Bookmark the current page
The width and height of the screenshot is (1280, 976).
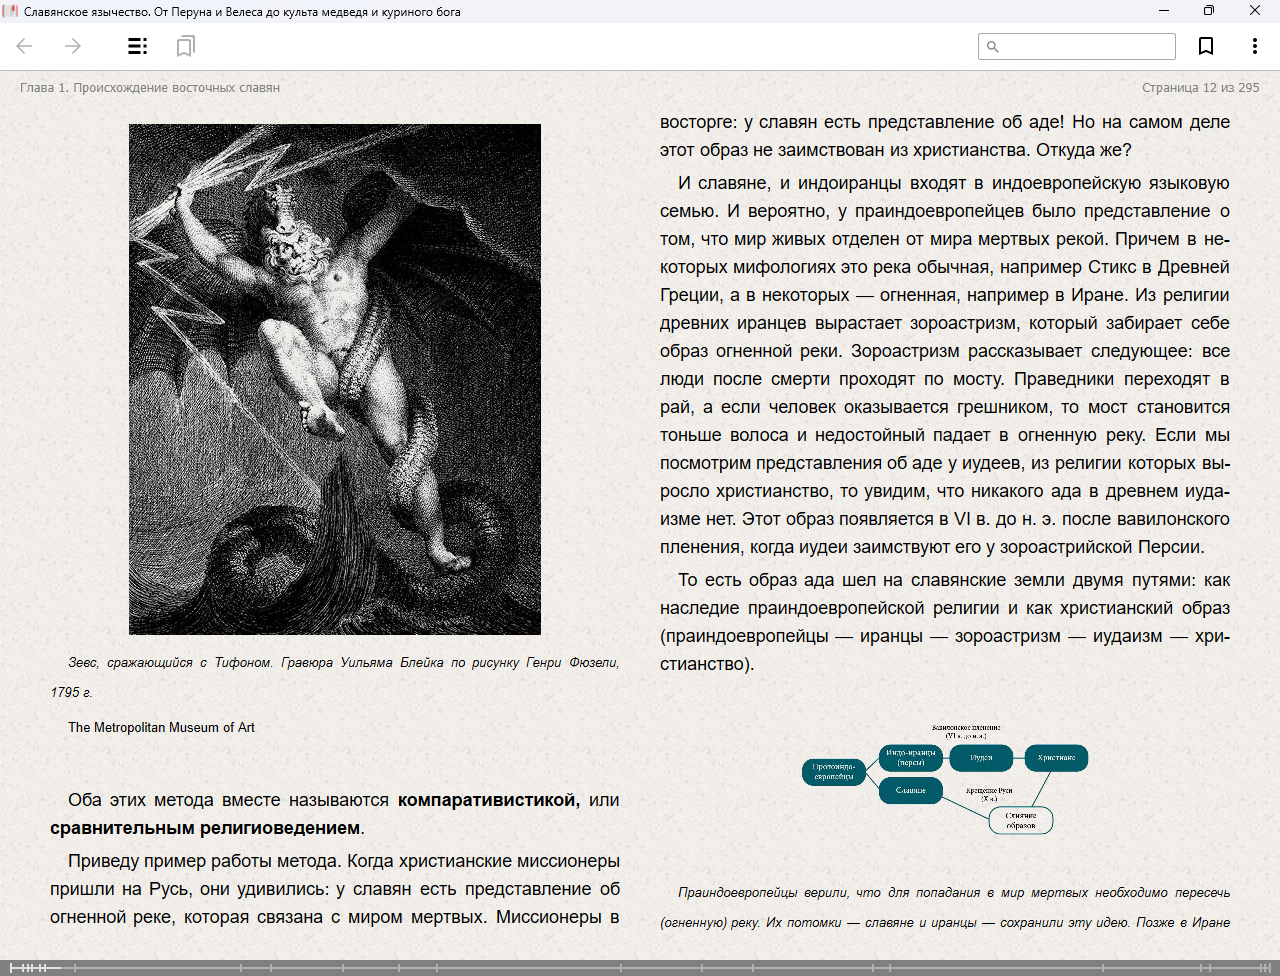[1206, 46]
